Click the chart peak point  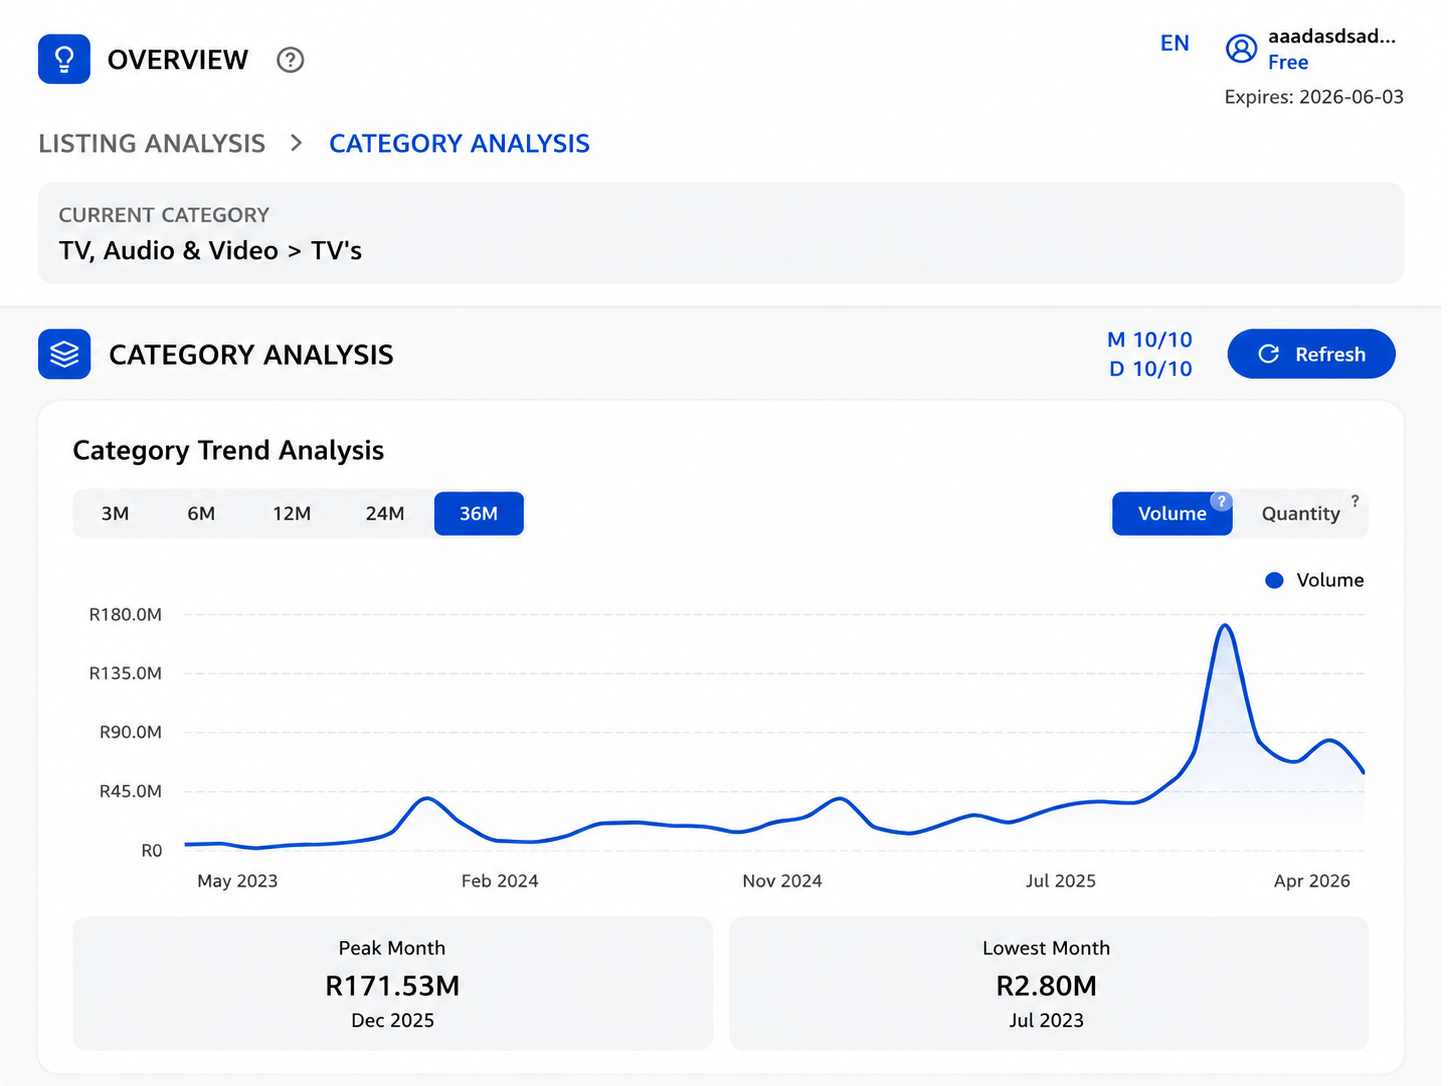point(1225,626)
